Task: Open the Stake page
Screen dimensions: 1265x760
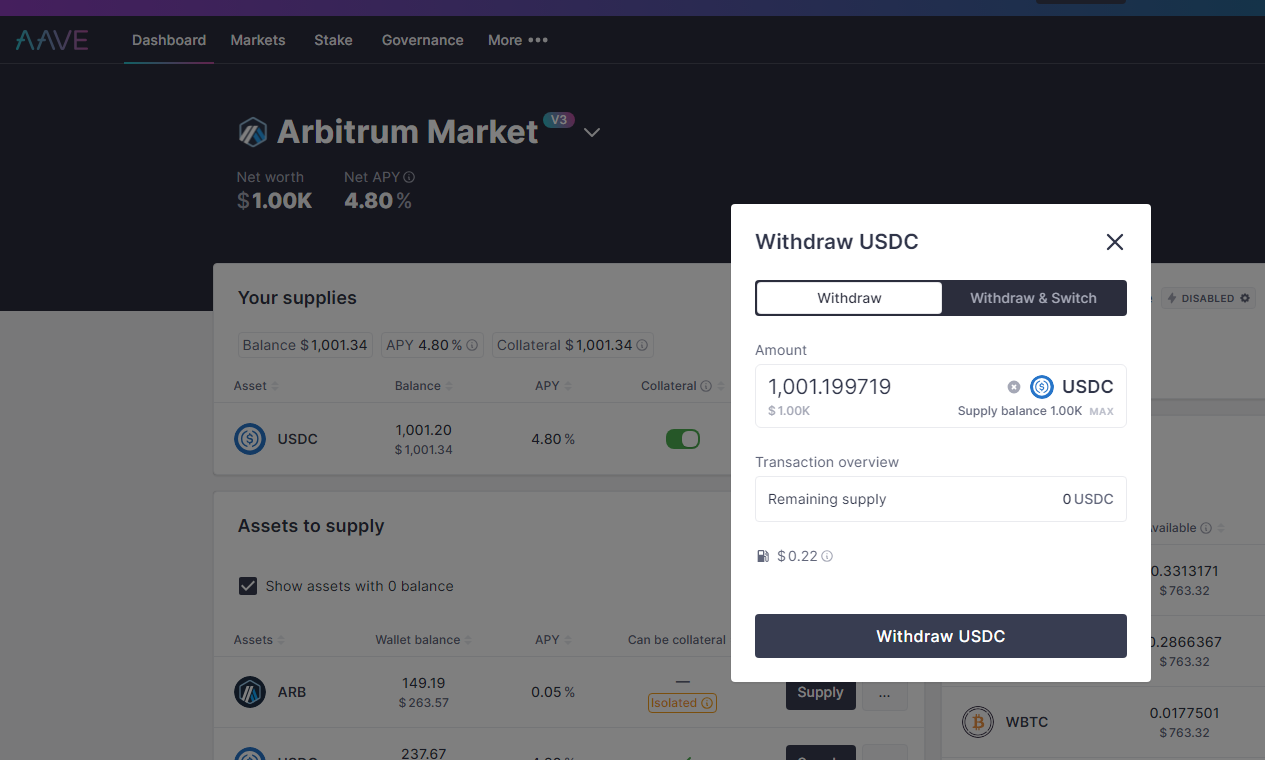Action: click(333, 40)
